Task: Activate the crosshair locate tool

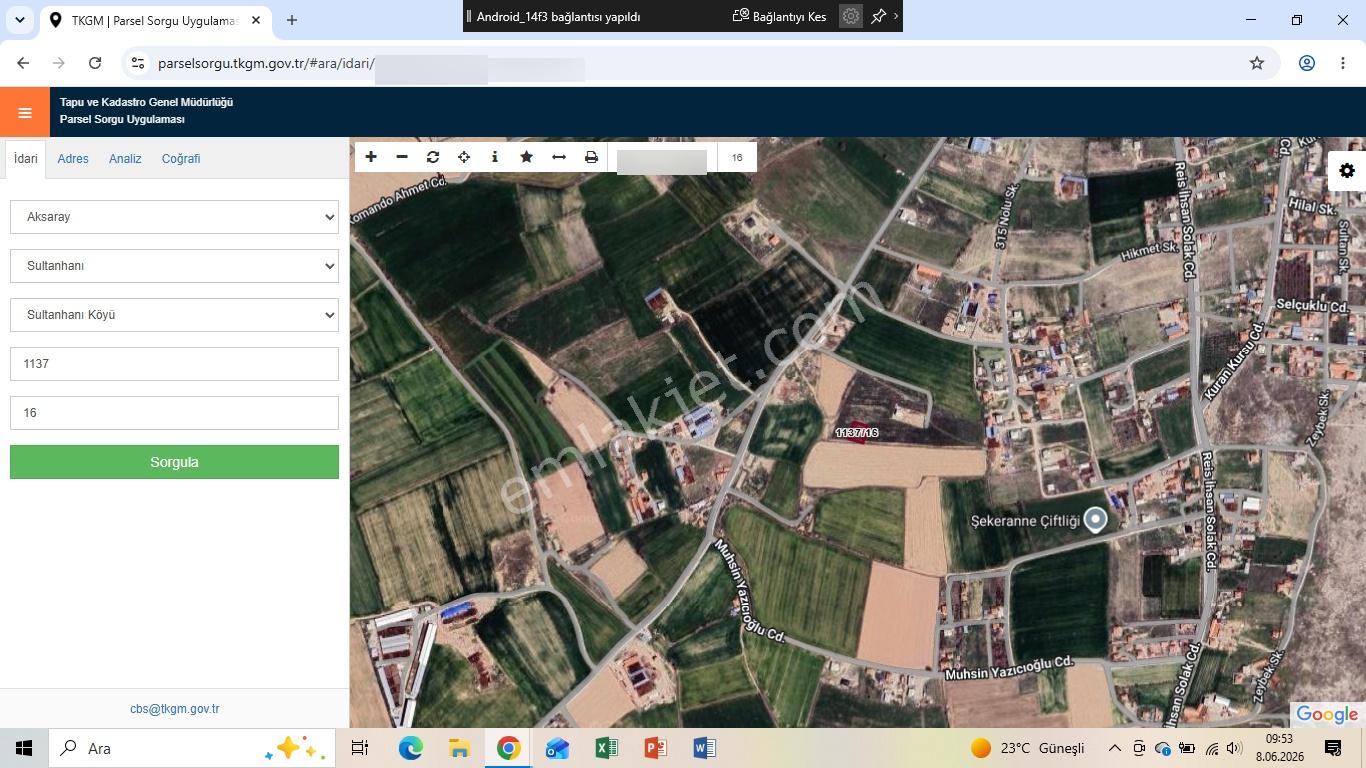Action: 464,157
